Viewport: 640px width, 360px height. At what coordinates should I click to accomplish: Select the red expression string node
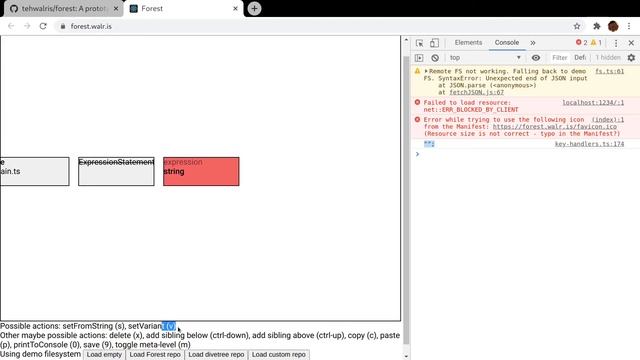pyautogui.click(x=201, y=171)
